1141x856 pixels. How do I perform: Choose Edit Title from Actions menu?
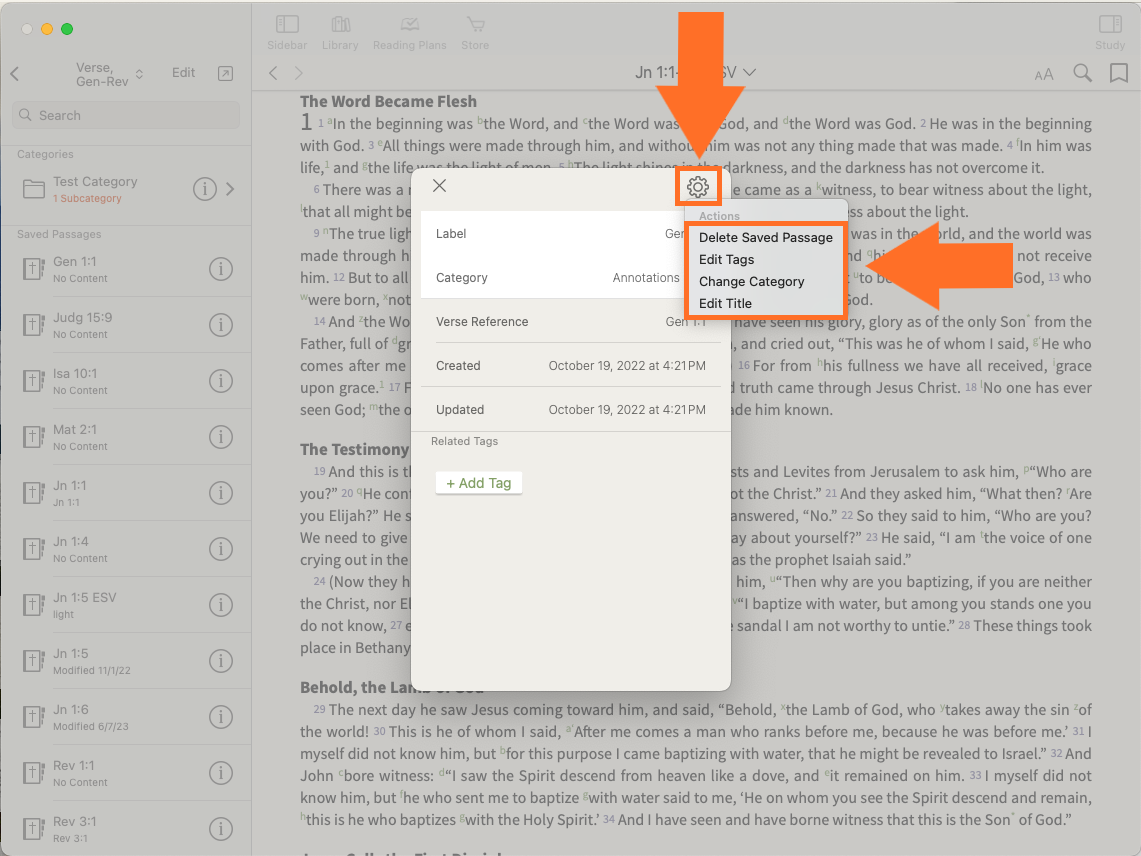[766, 304]
